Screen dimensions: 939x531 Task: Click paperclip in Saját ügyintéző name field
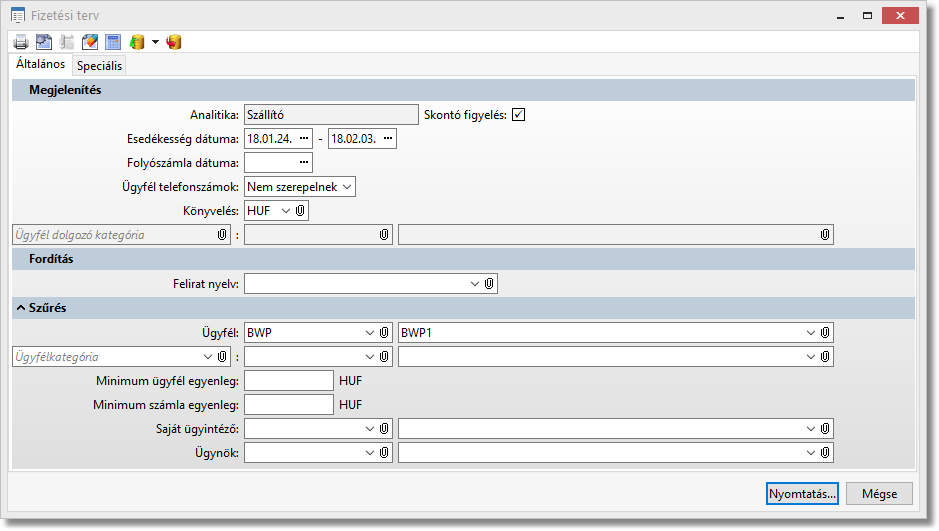[825, 429]
